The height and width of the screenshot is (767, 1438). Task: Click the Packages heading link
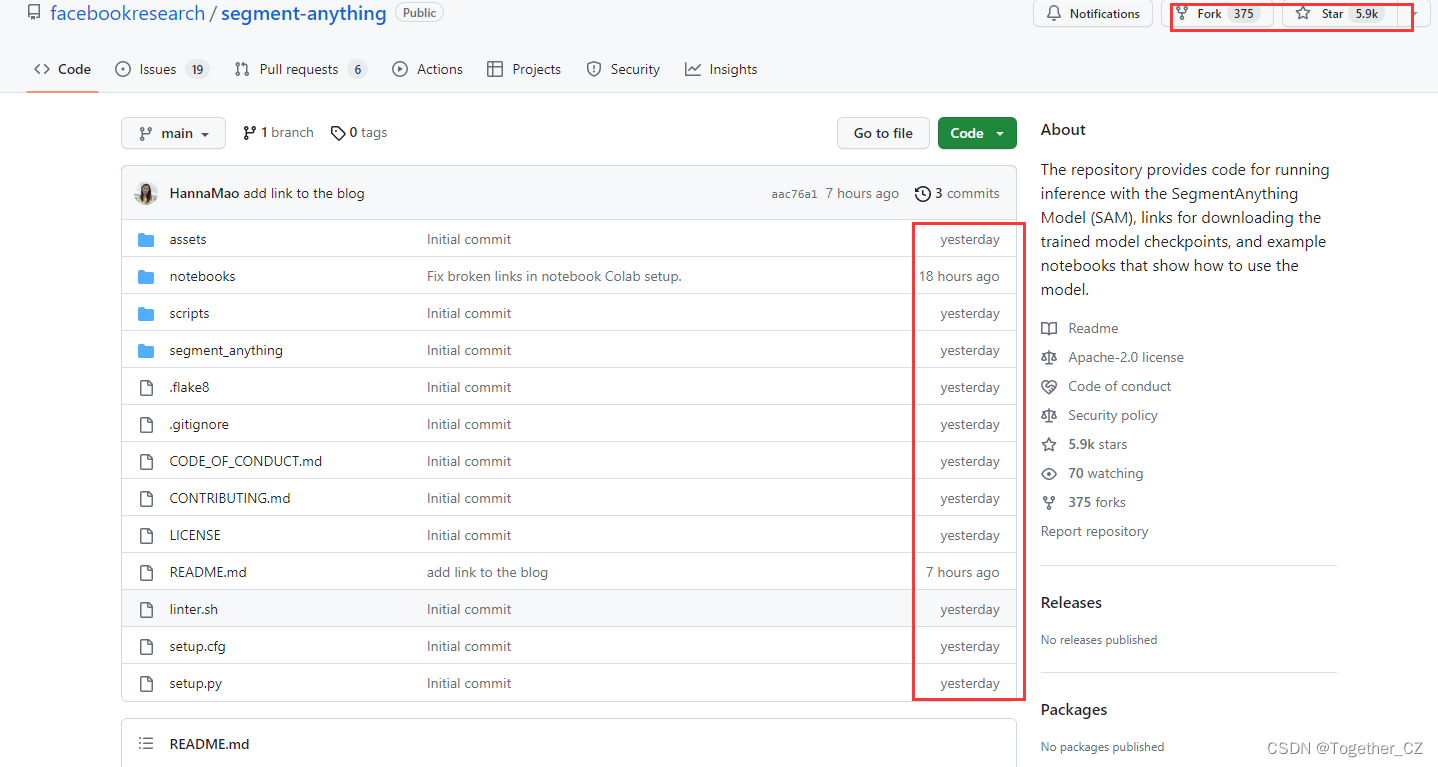point(1074,710)
